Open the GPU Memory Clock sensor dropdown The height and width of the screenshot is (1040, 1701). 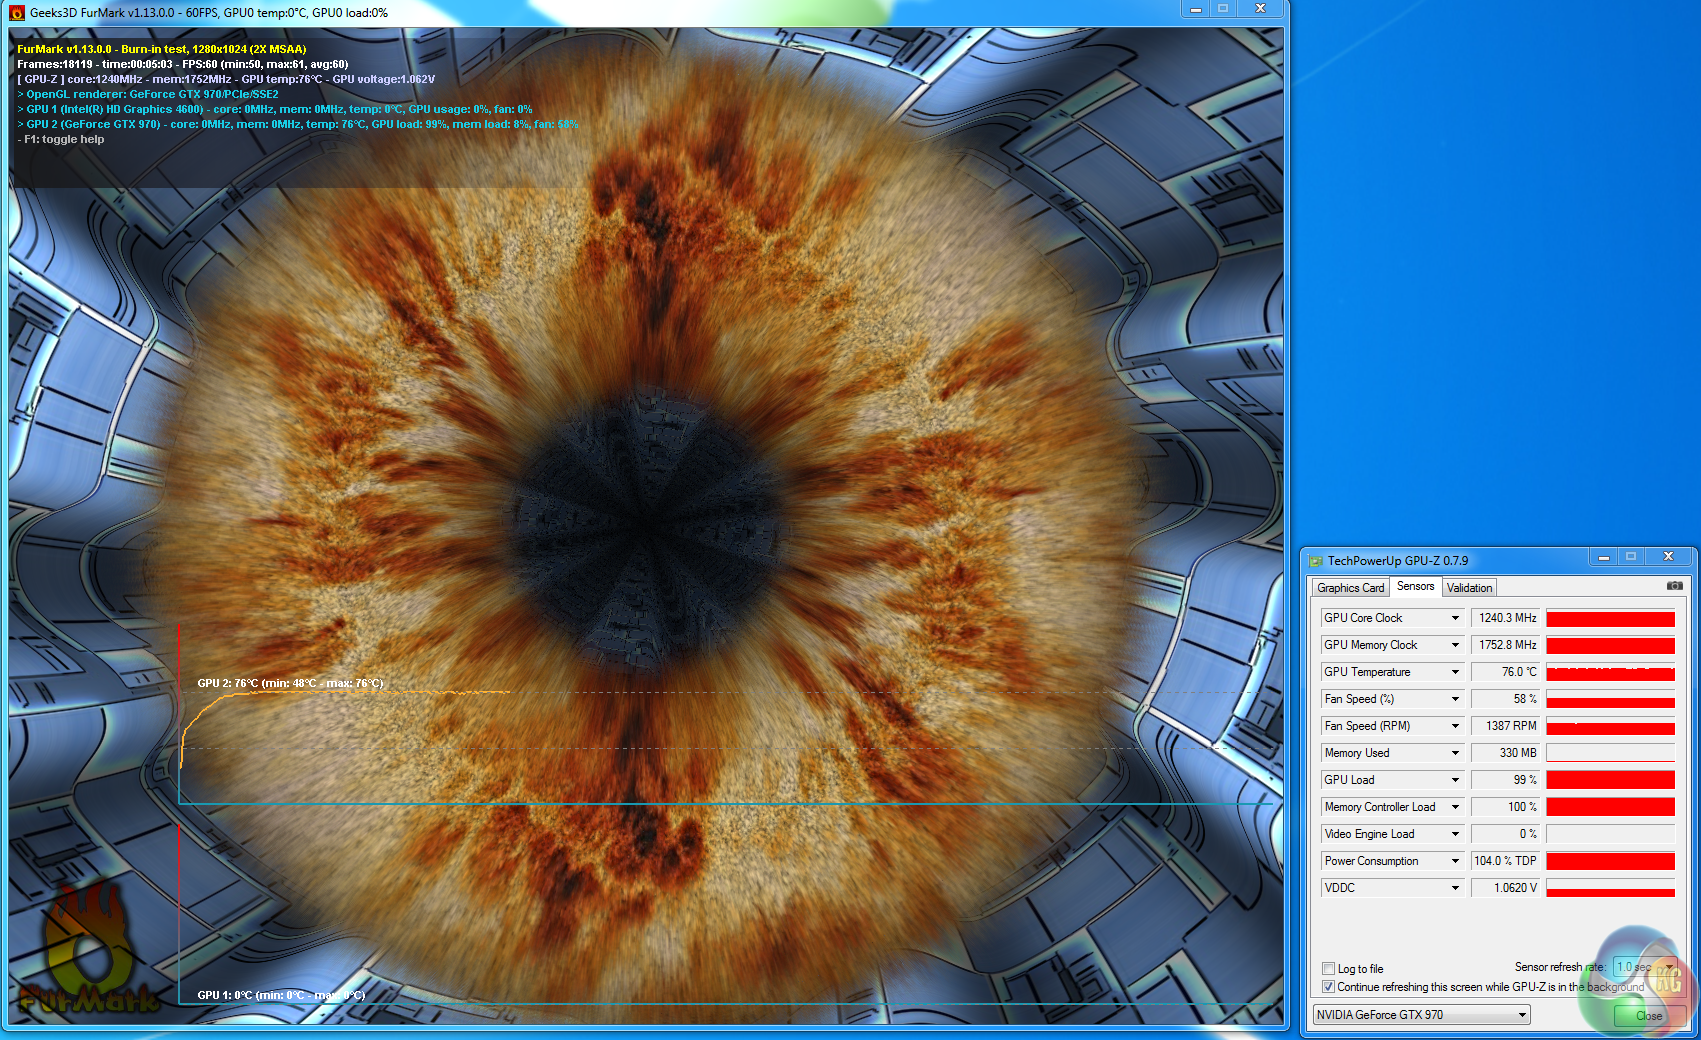pos(1455,645)
